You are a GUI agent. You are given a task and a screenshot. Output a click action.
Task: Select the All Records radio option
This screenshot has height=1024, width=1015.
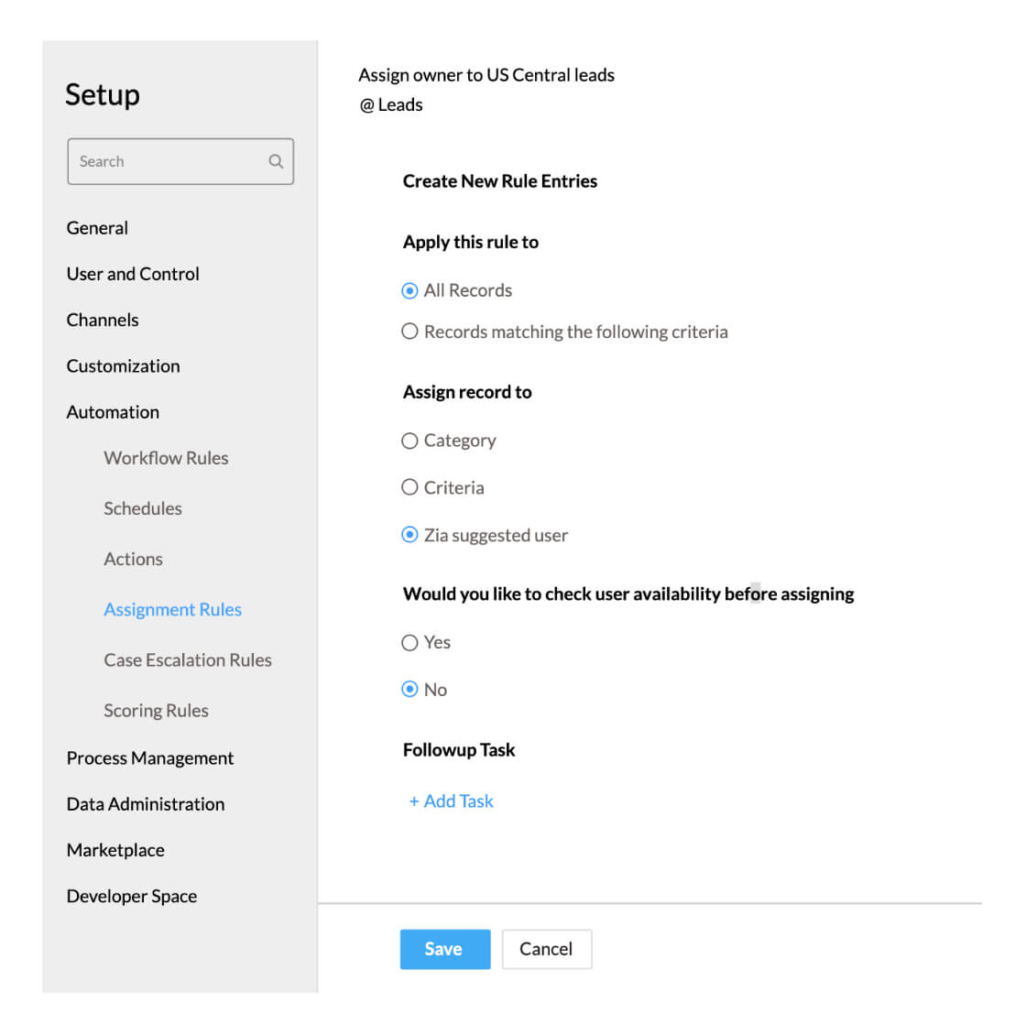(x=409, y=291)
